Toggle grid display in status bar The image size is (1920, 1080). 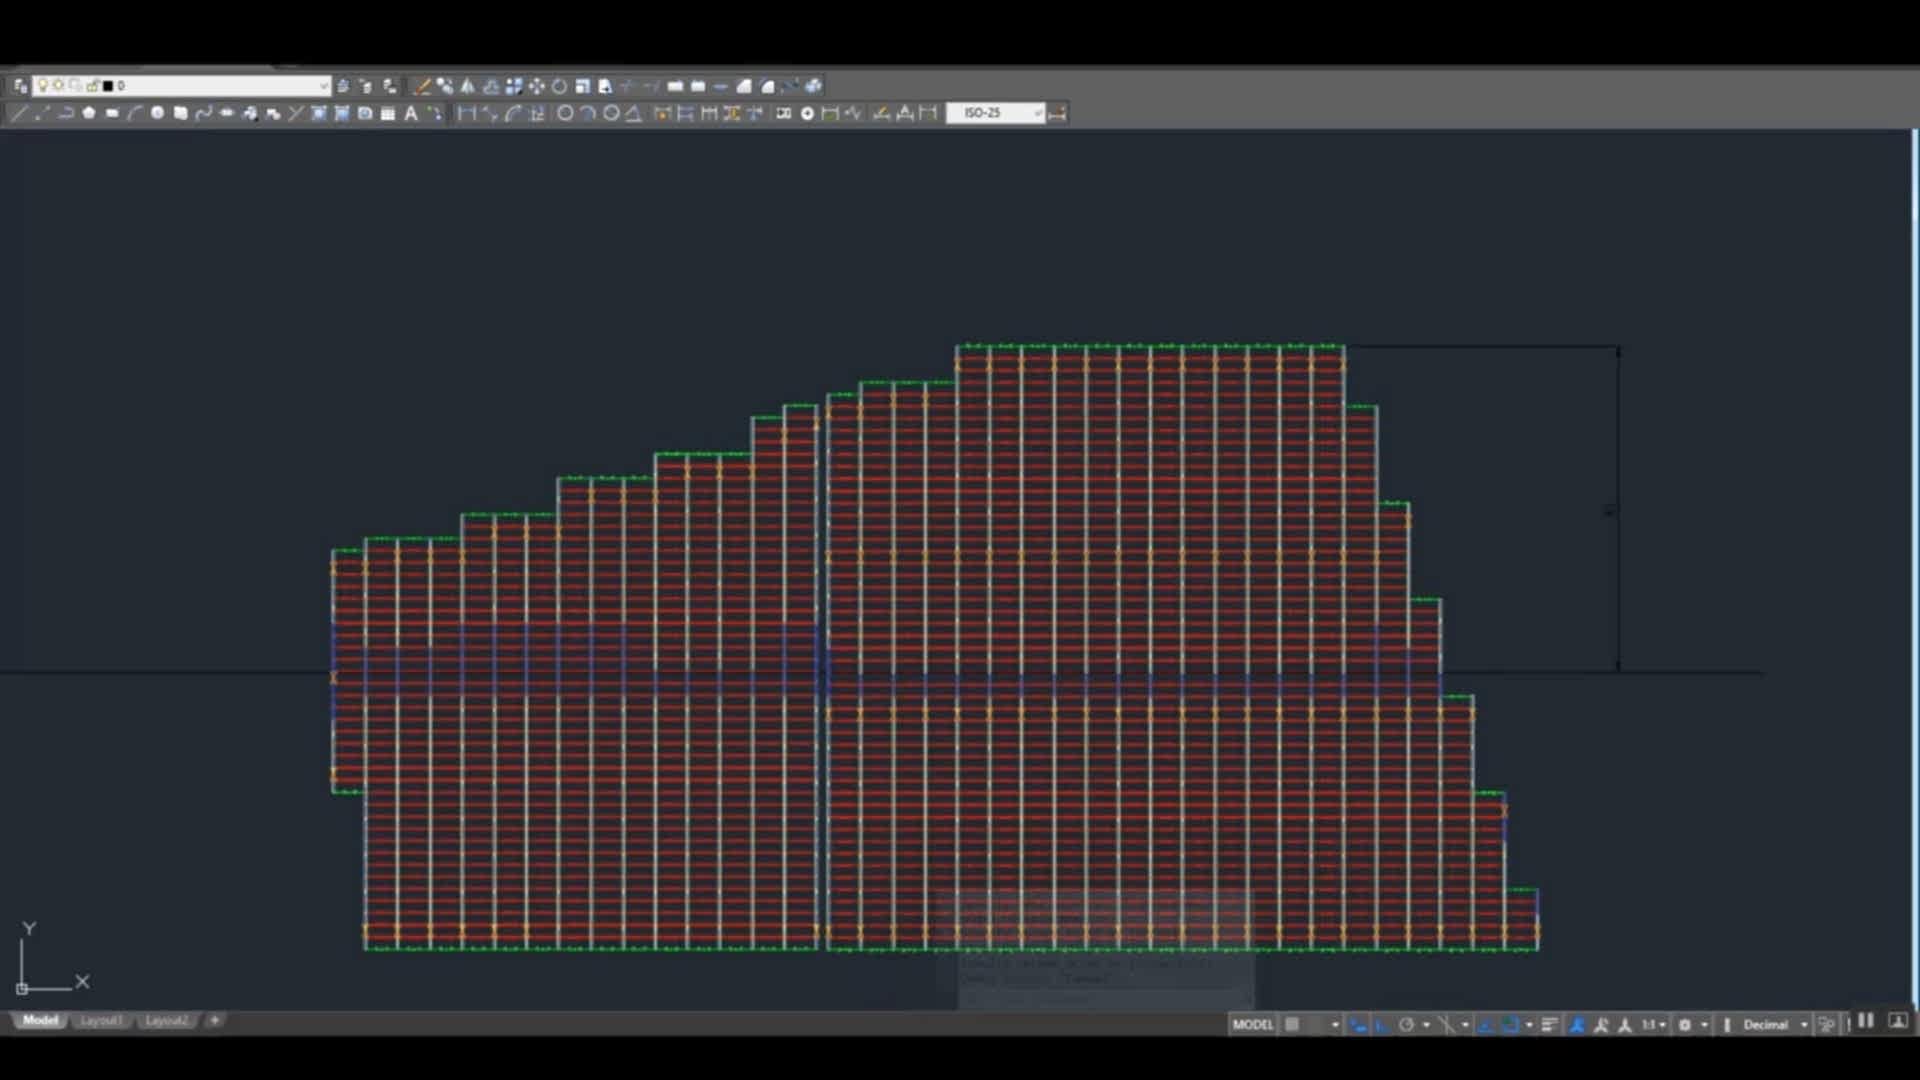tap(1292, 1024)
